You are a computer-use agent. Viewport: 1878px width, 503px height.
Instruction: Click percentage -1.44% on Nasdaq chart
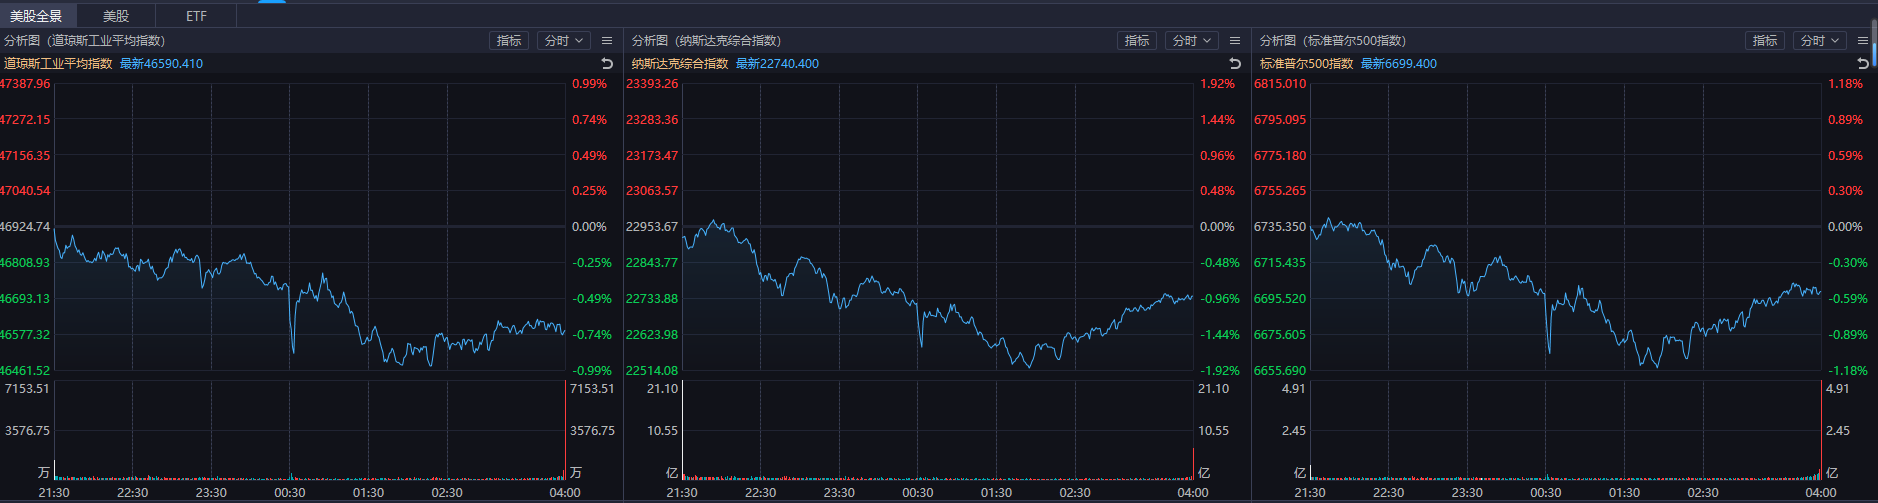point(1219,335)
